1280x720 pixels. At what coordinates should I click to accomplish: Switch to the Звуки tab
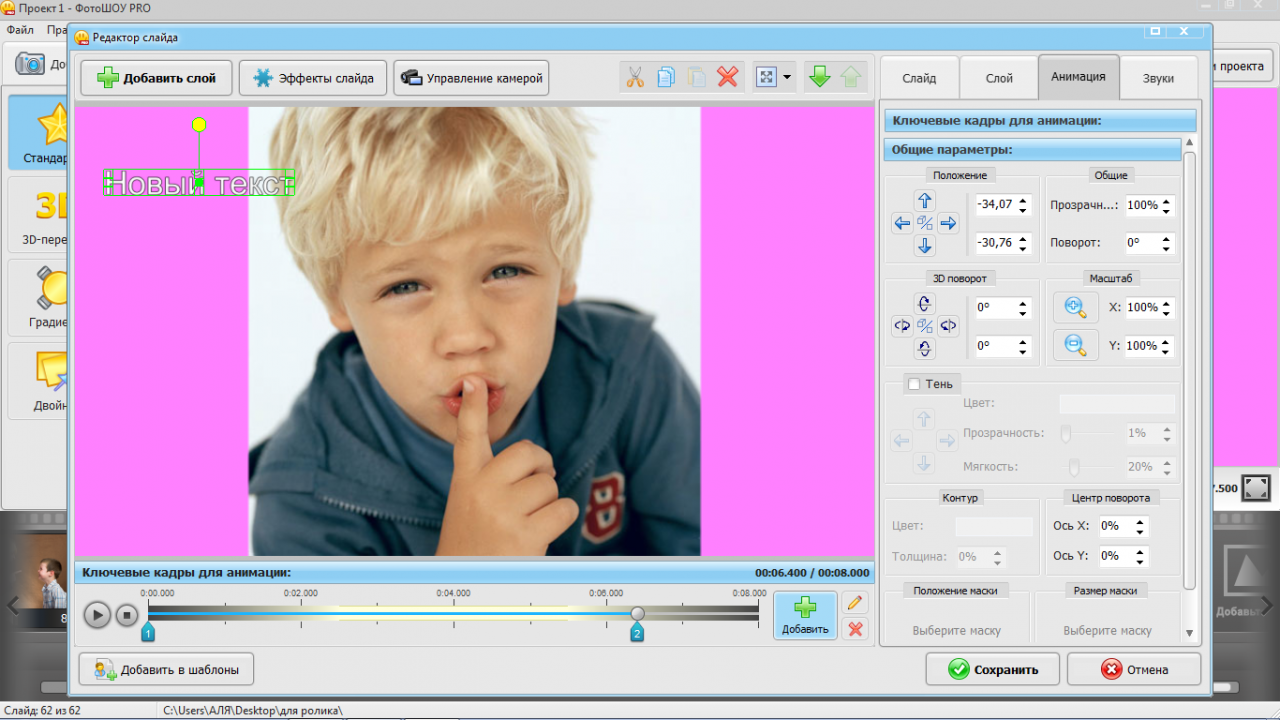[1159, 78]
